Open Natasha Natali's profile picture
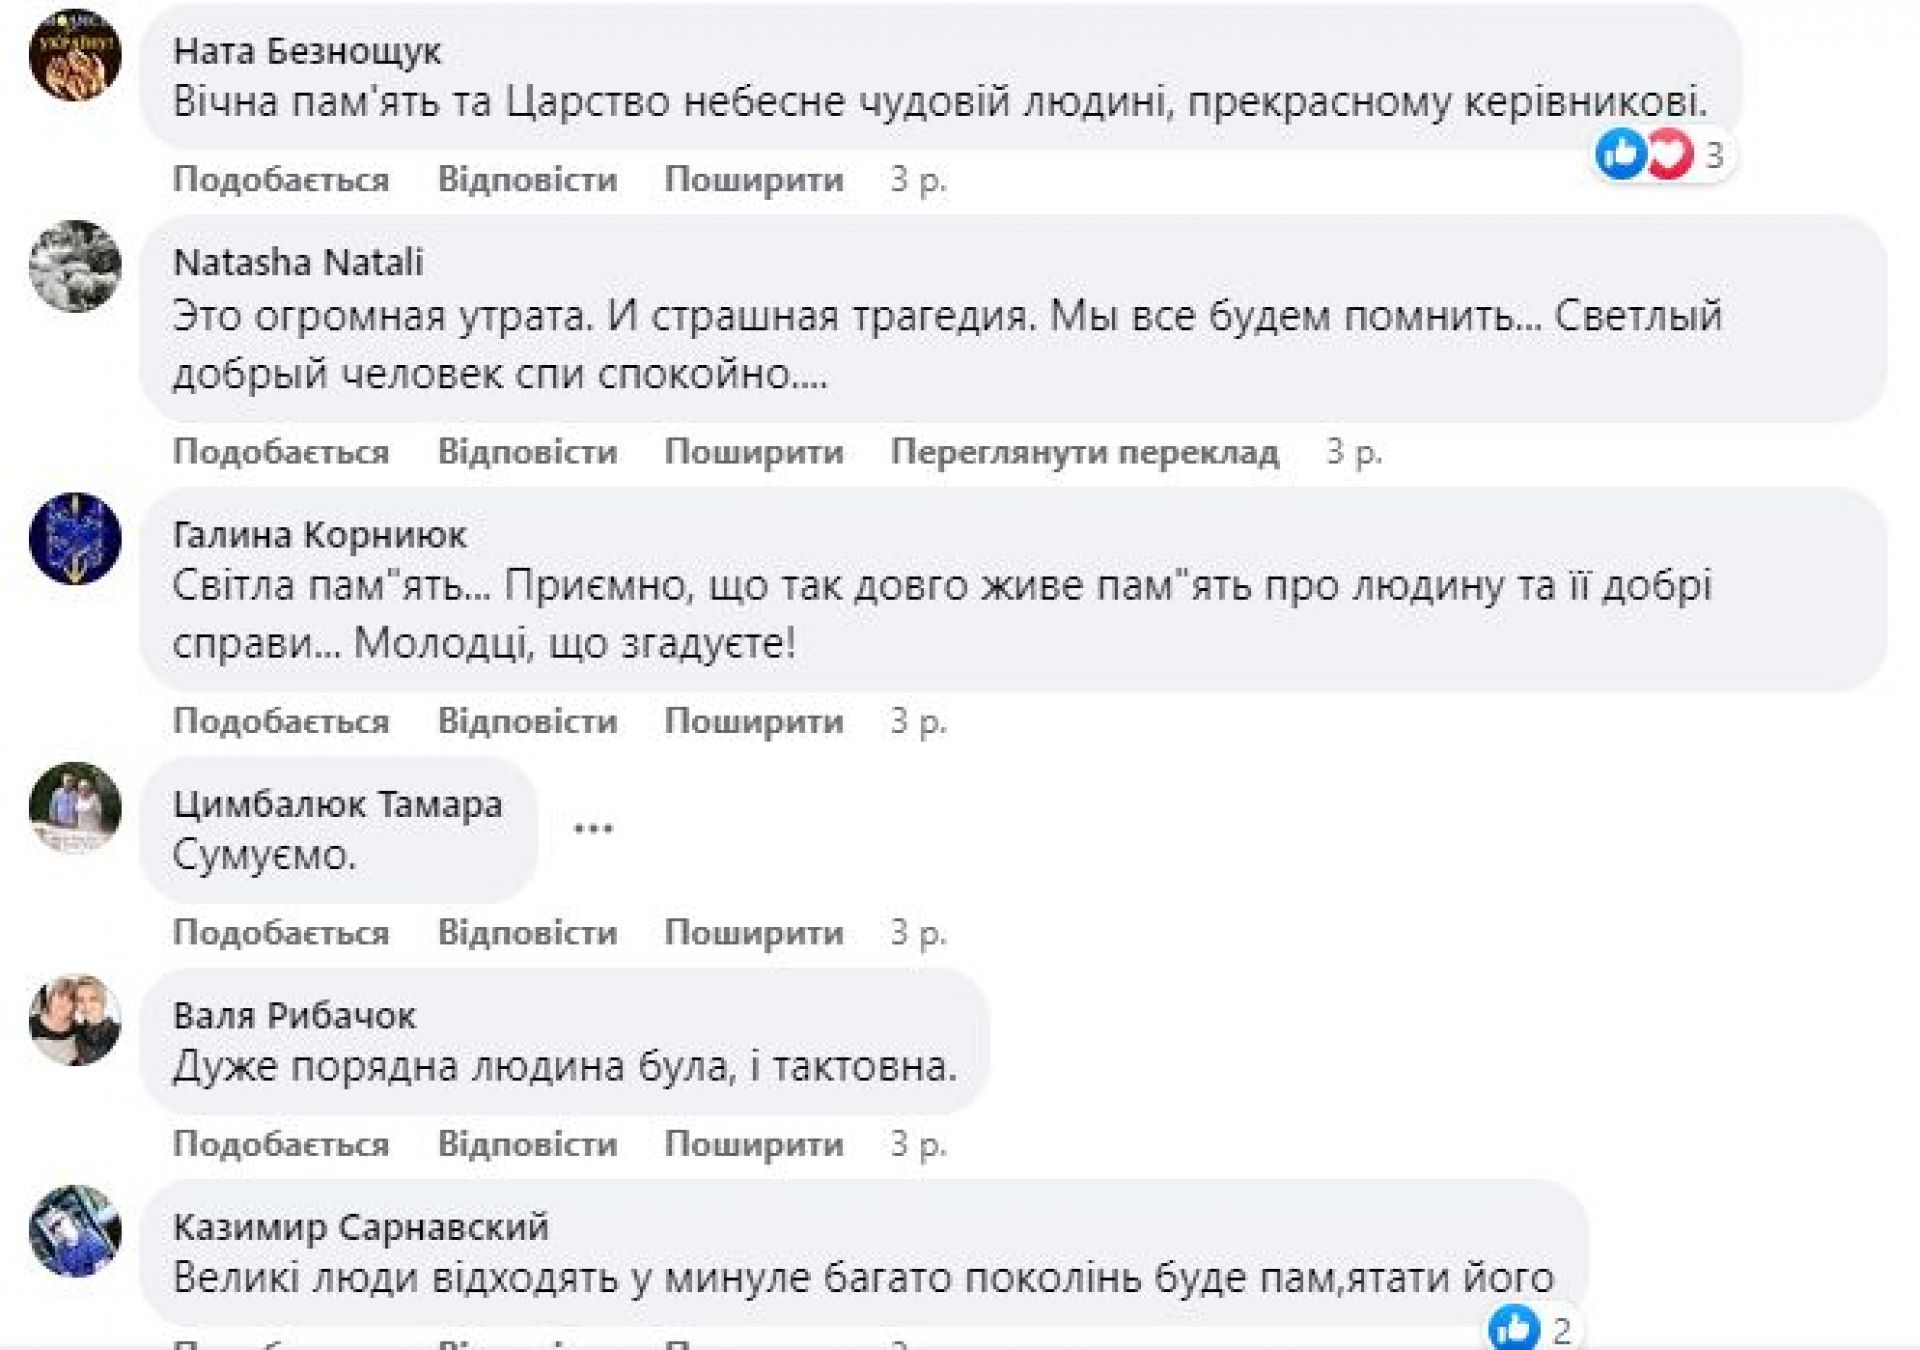The width and height of the screenshot is (1920, 1350). click(x=75, y=266)
